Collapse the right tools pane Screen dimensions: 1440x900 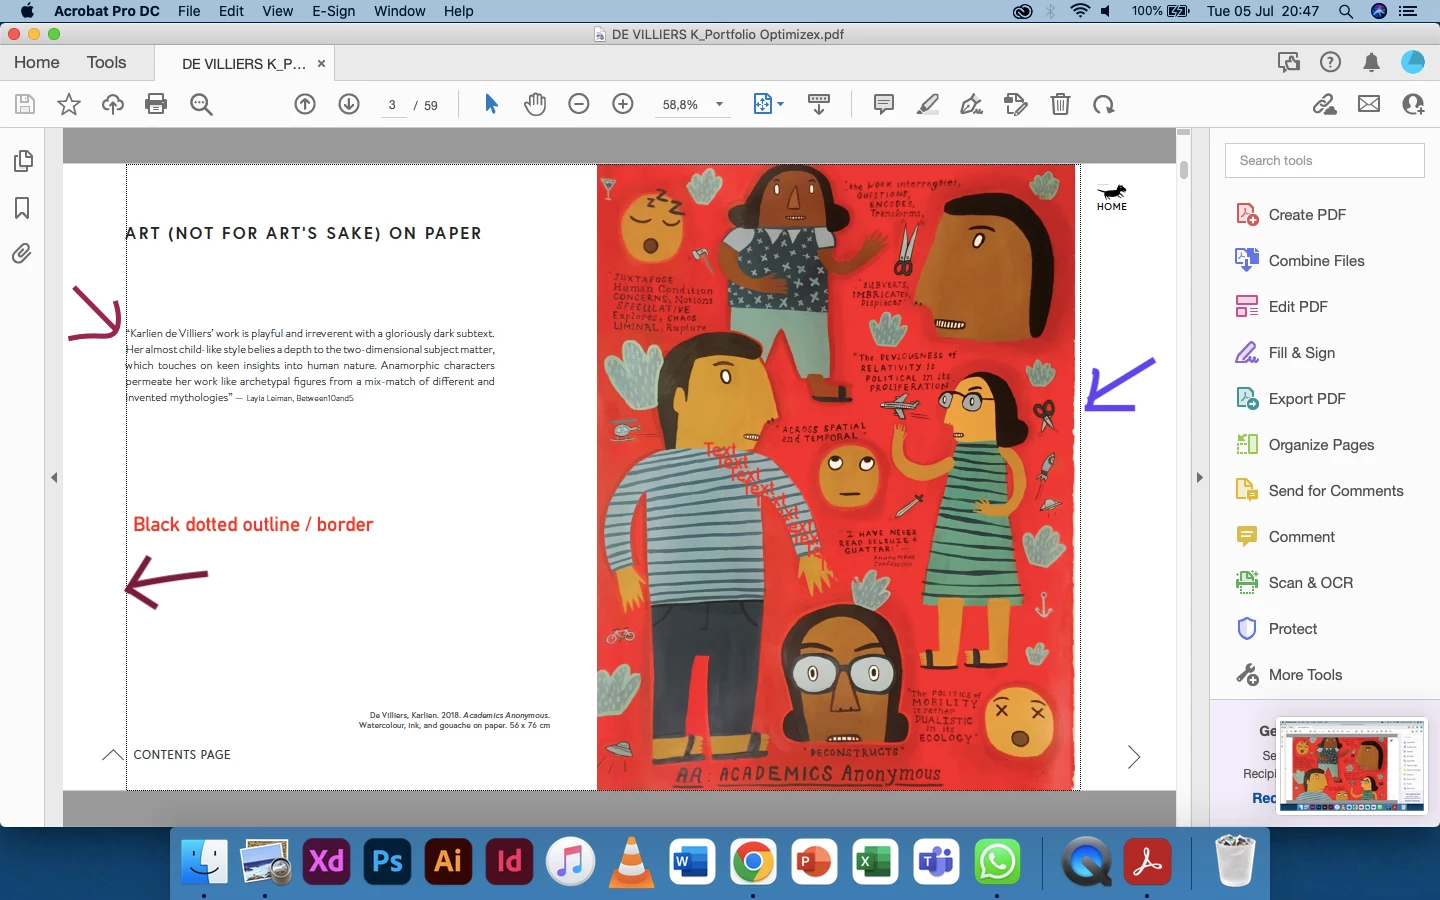[1199, 478]
